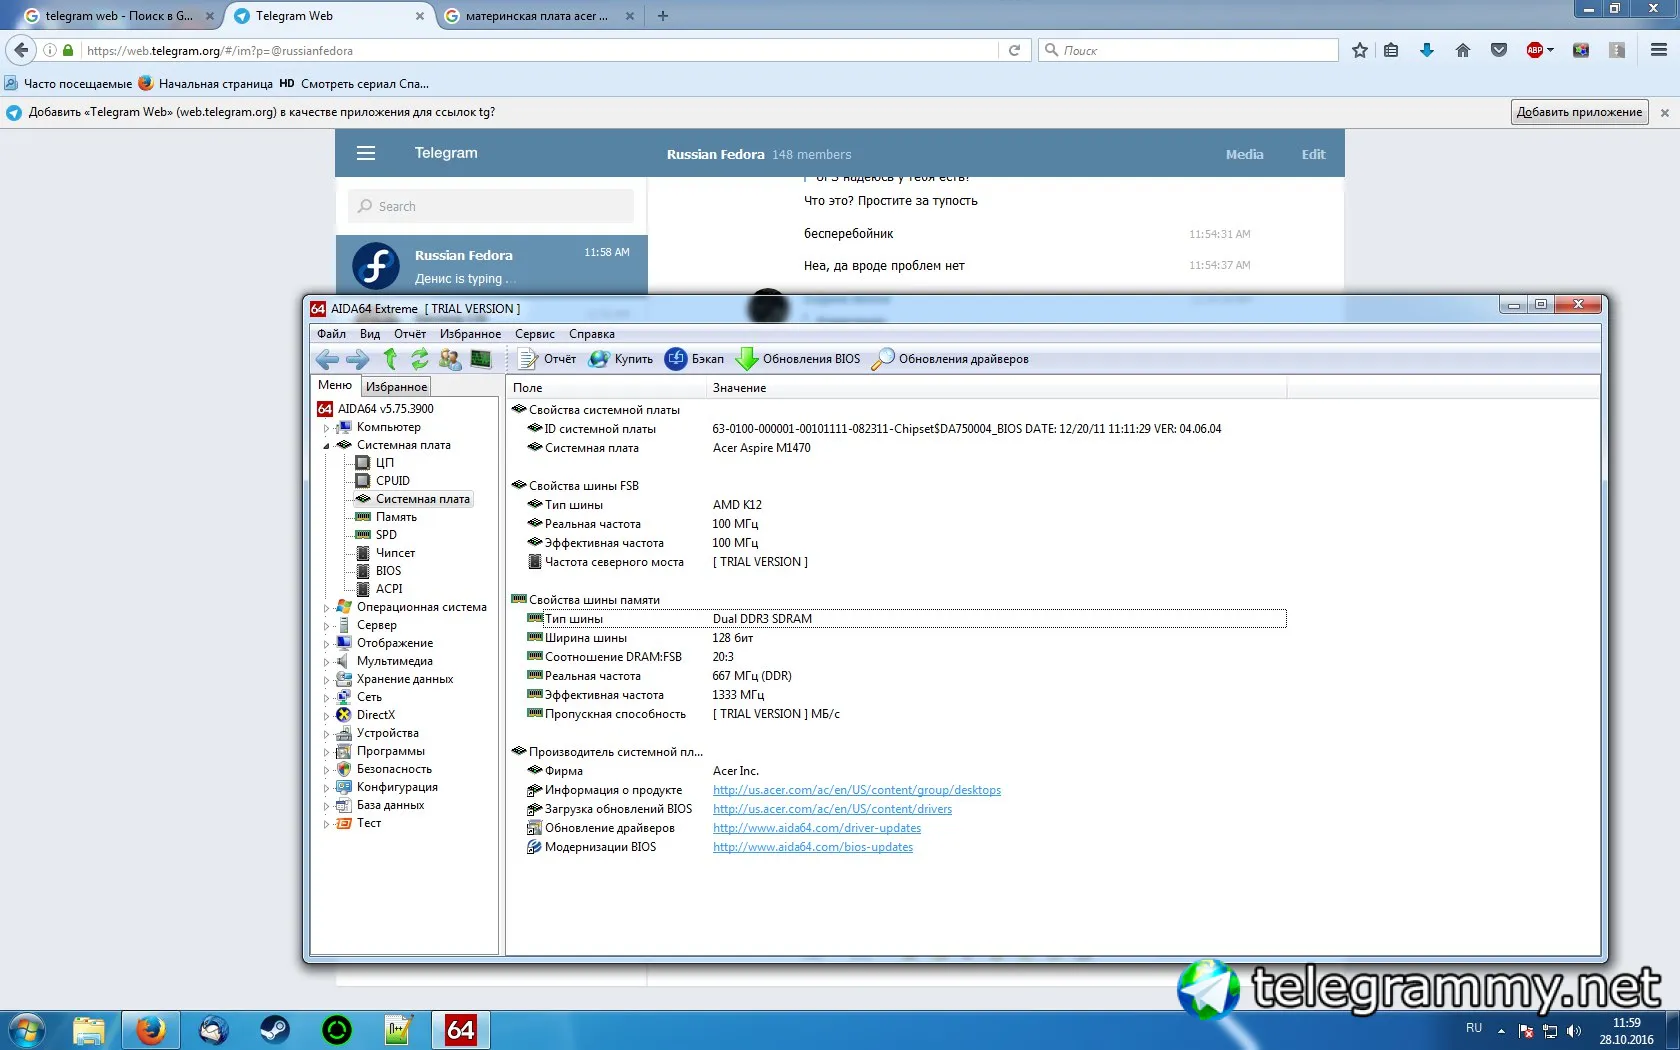
Task: Open the Справка menu
Action: pos(592,334)
